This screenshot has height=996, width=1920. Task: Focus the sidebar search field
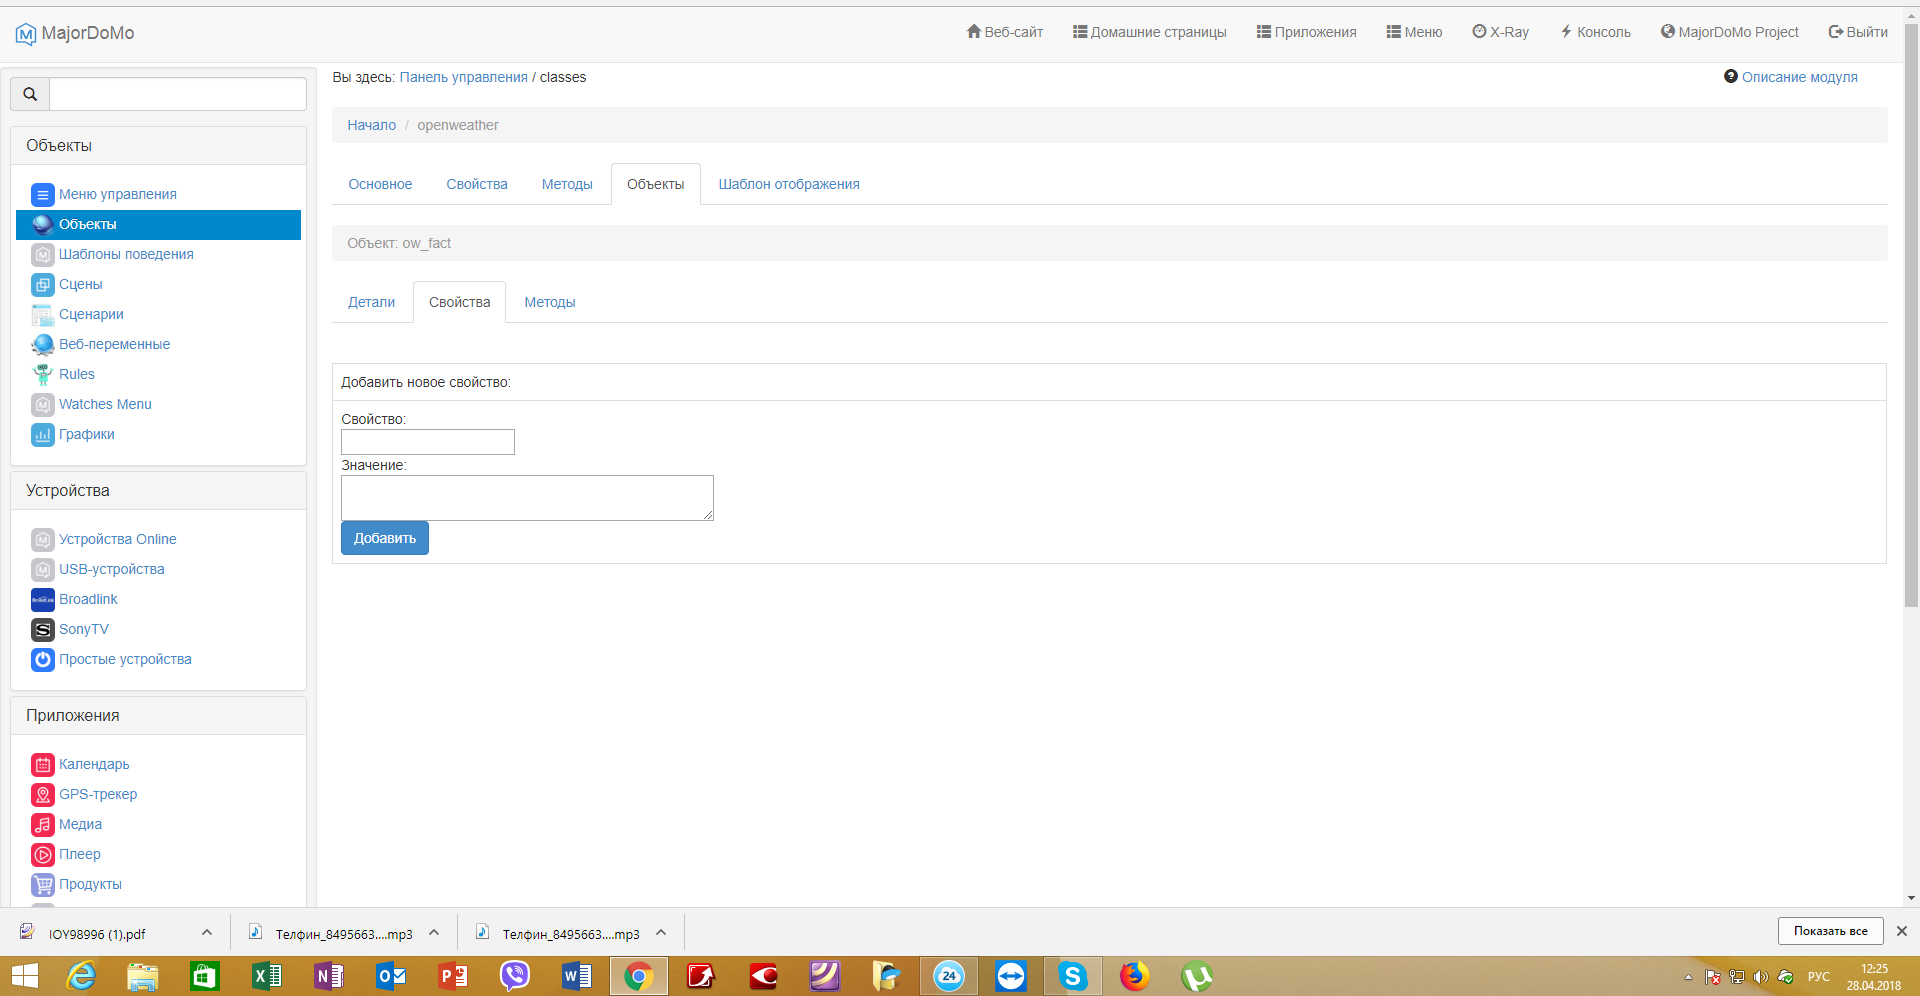[178, 94]
